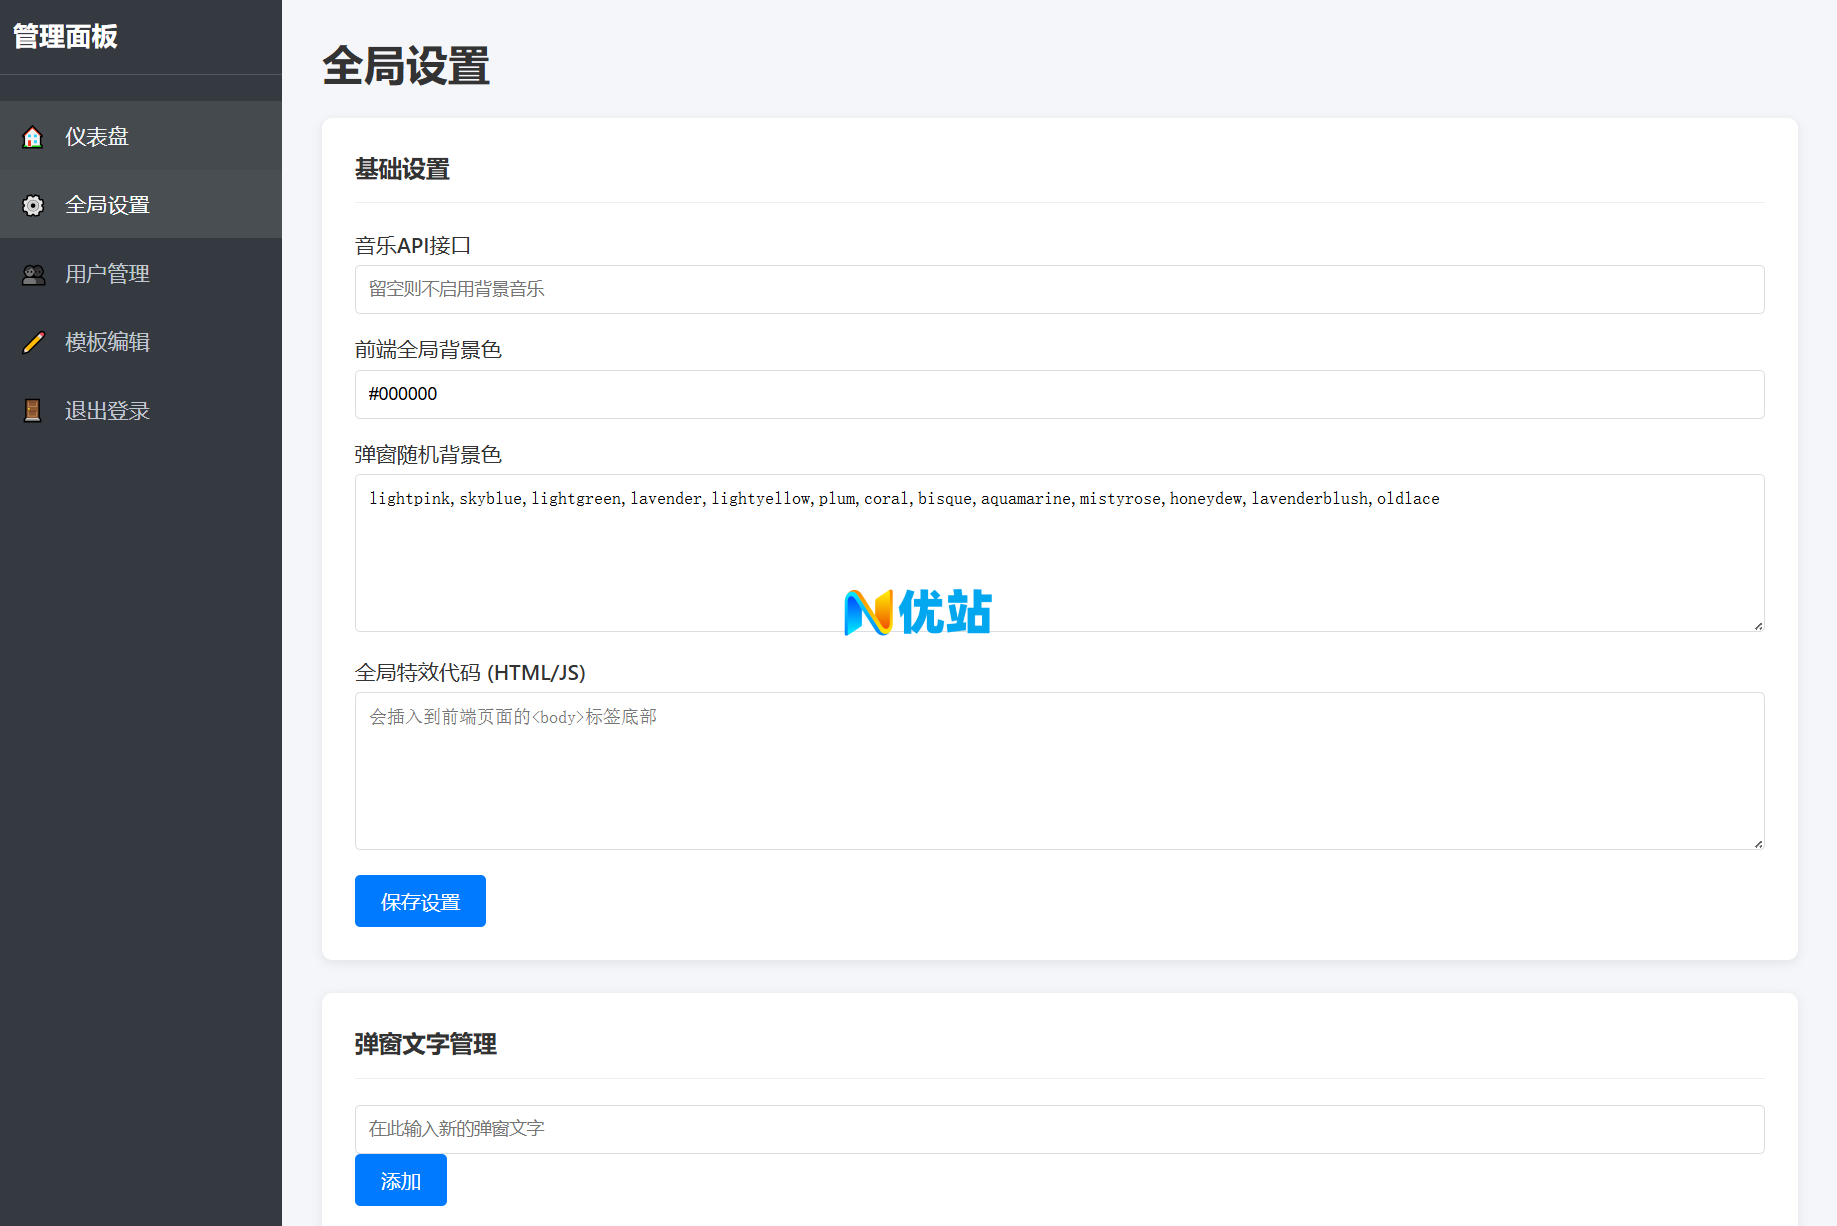The image size is (1837, 1226).
Task: Click the users icon next to 用户管理
Action: pyautogui.click(x=33, y=273)
